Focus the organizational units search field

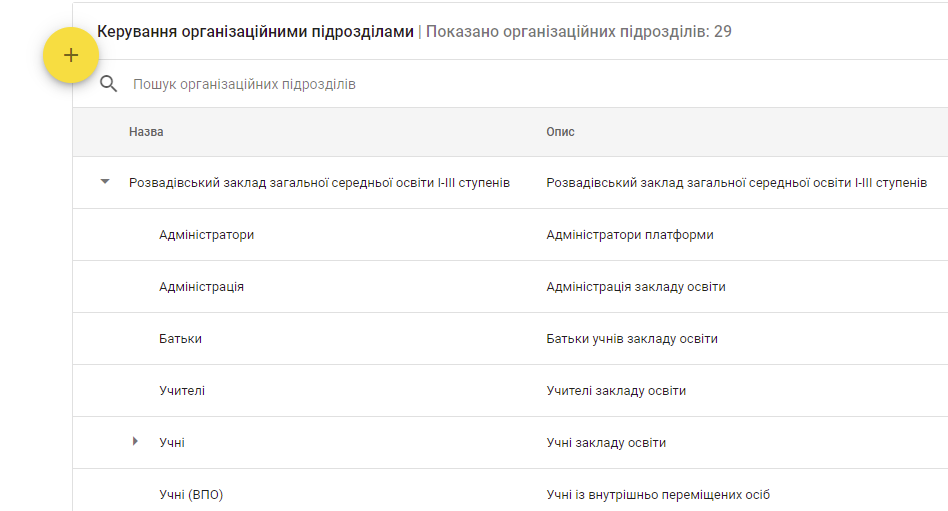point(532,84)
